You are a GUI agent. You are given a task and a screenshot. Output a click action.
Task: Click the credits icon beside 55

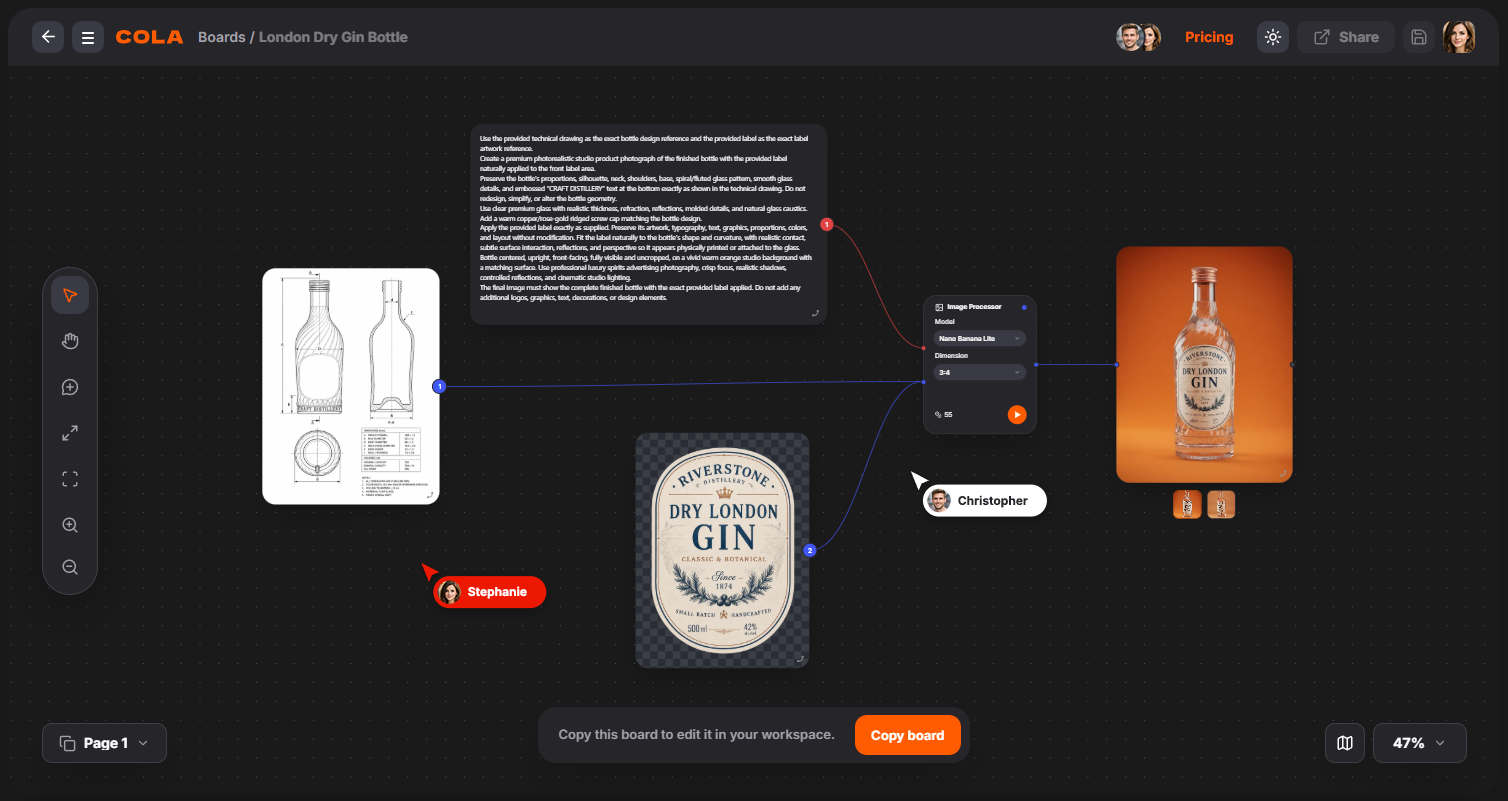coord(938,414)
